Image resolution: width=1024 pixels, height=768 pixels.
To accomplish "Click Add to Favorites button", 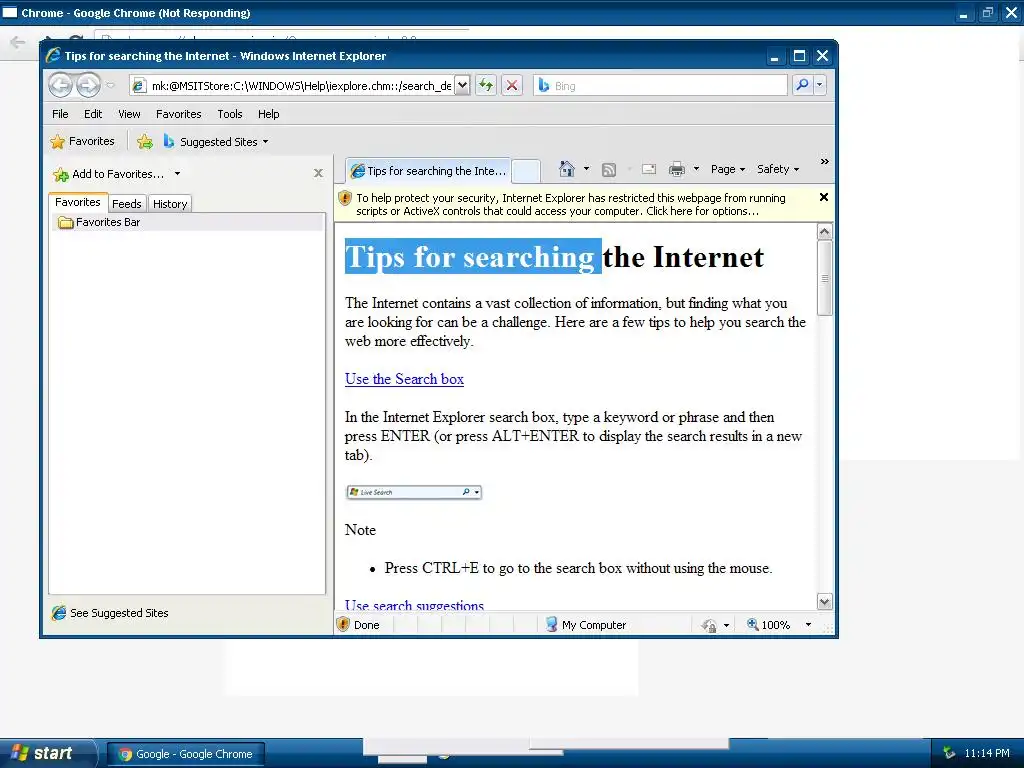I will click(108, 174).
